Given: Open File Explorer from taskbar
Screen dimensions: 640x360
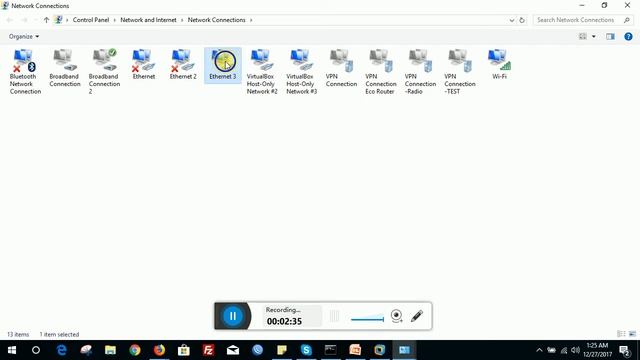Looking at the screenshot, I should point(110,350).
